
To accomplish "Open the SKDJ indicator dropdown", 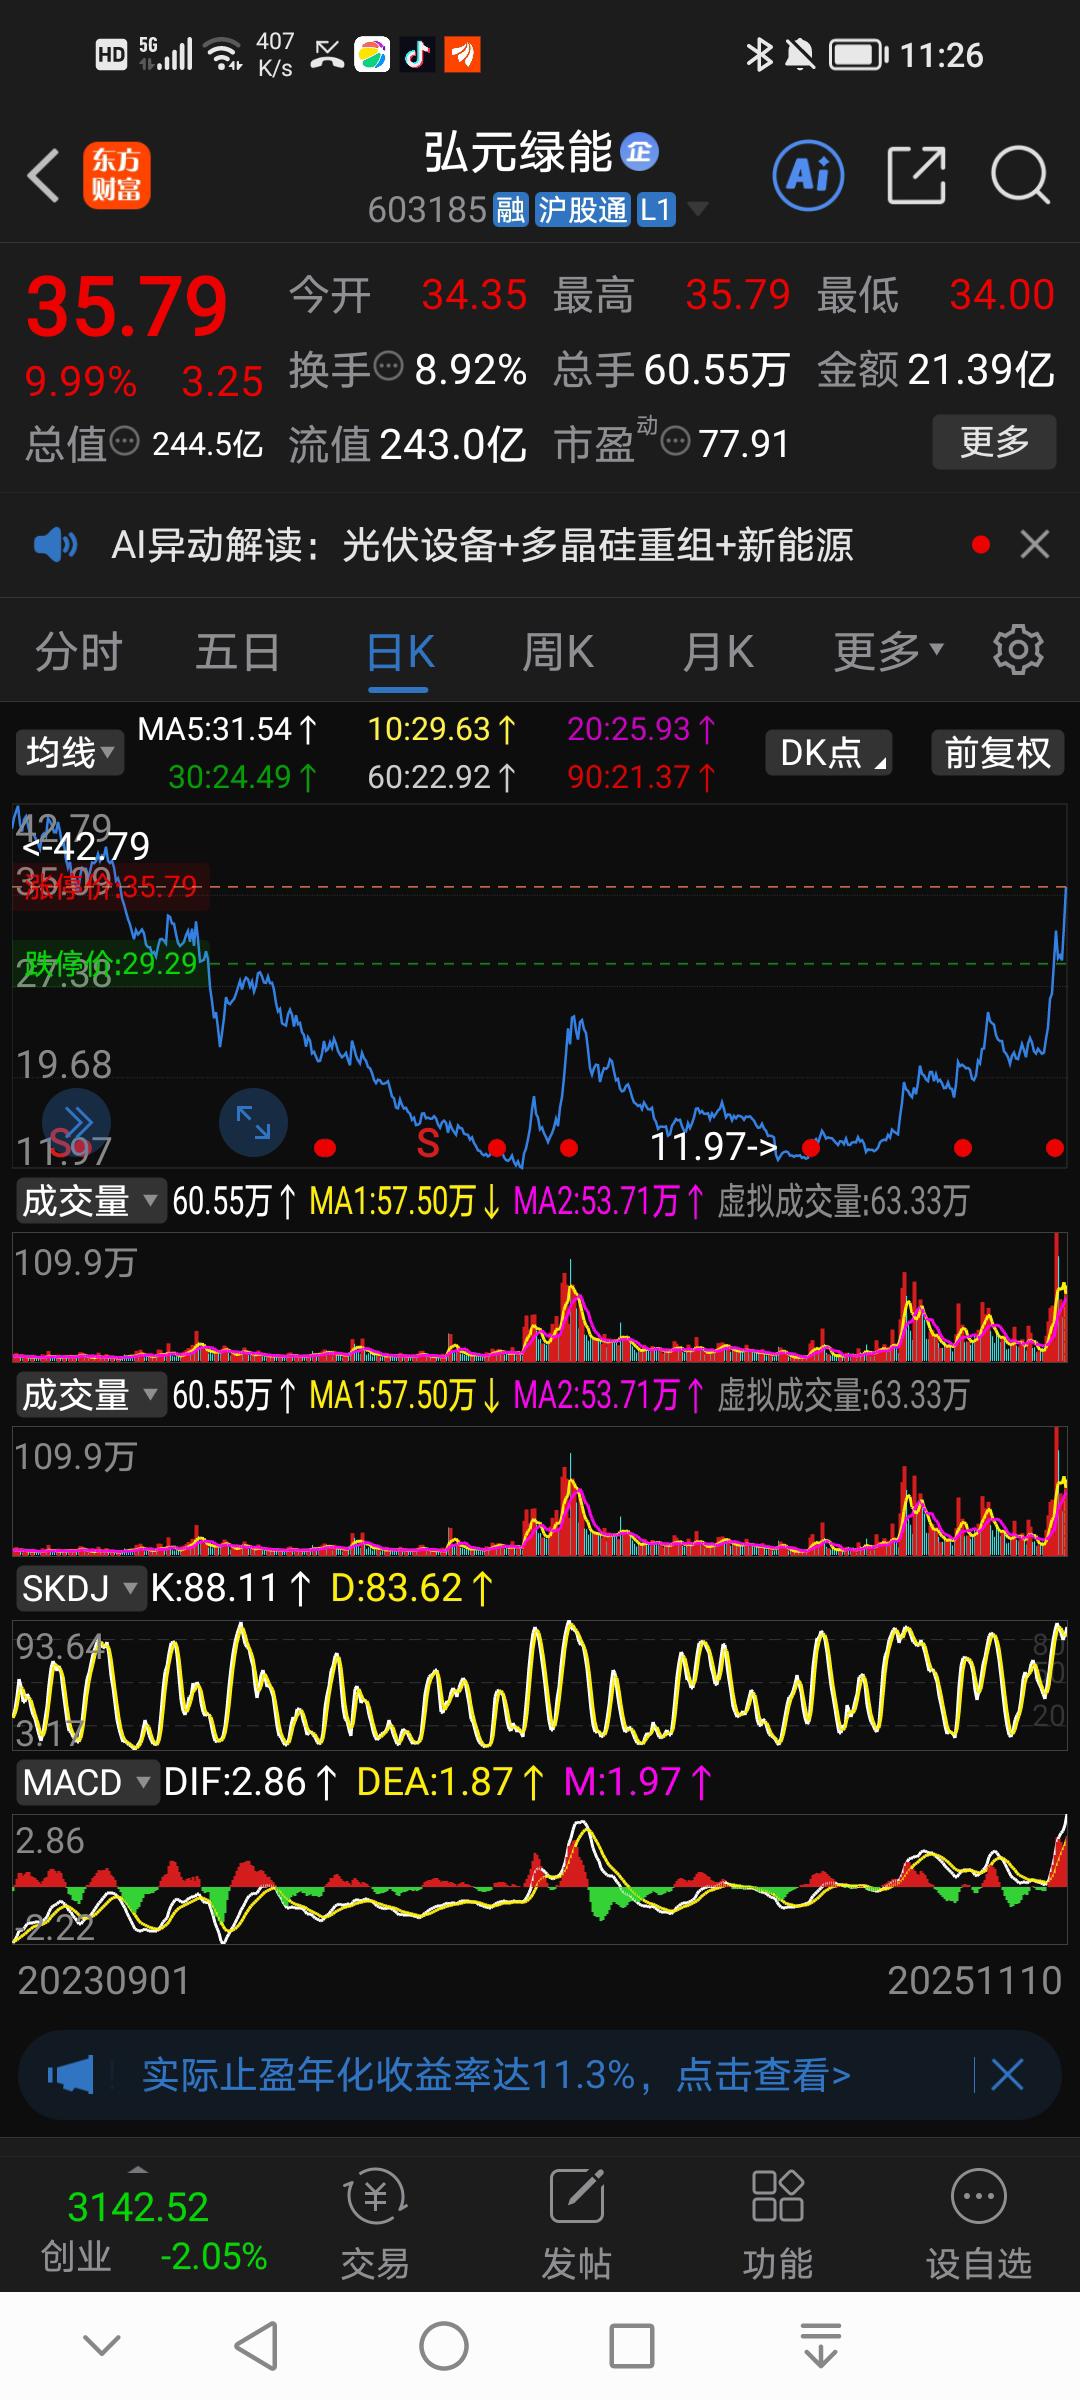I will click(x=81, y=1588).
